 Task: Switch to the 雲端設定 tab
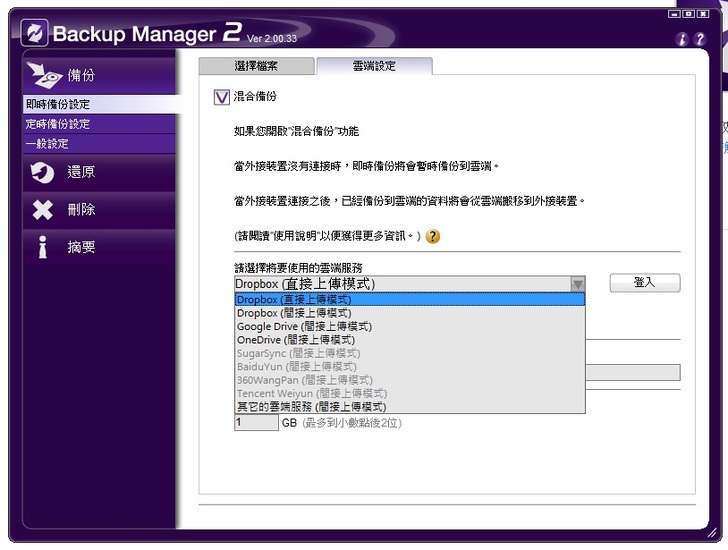pos(374,66)
